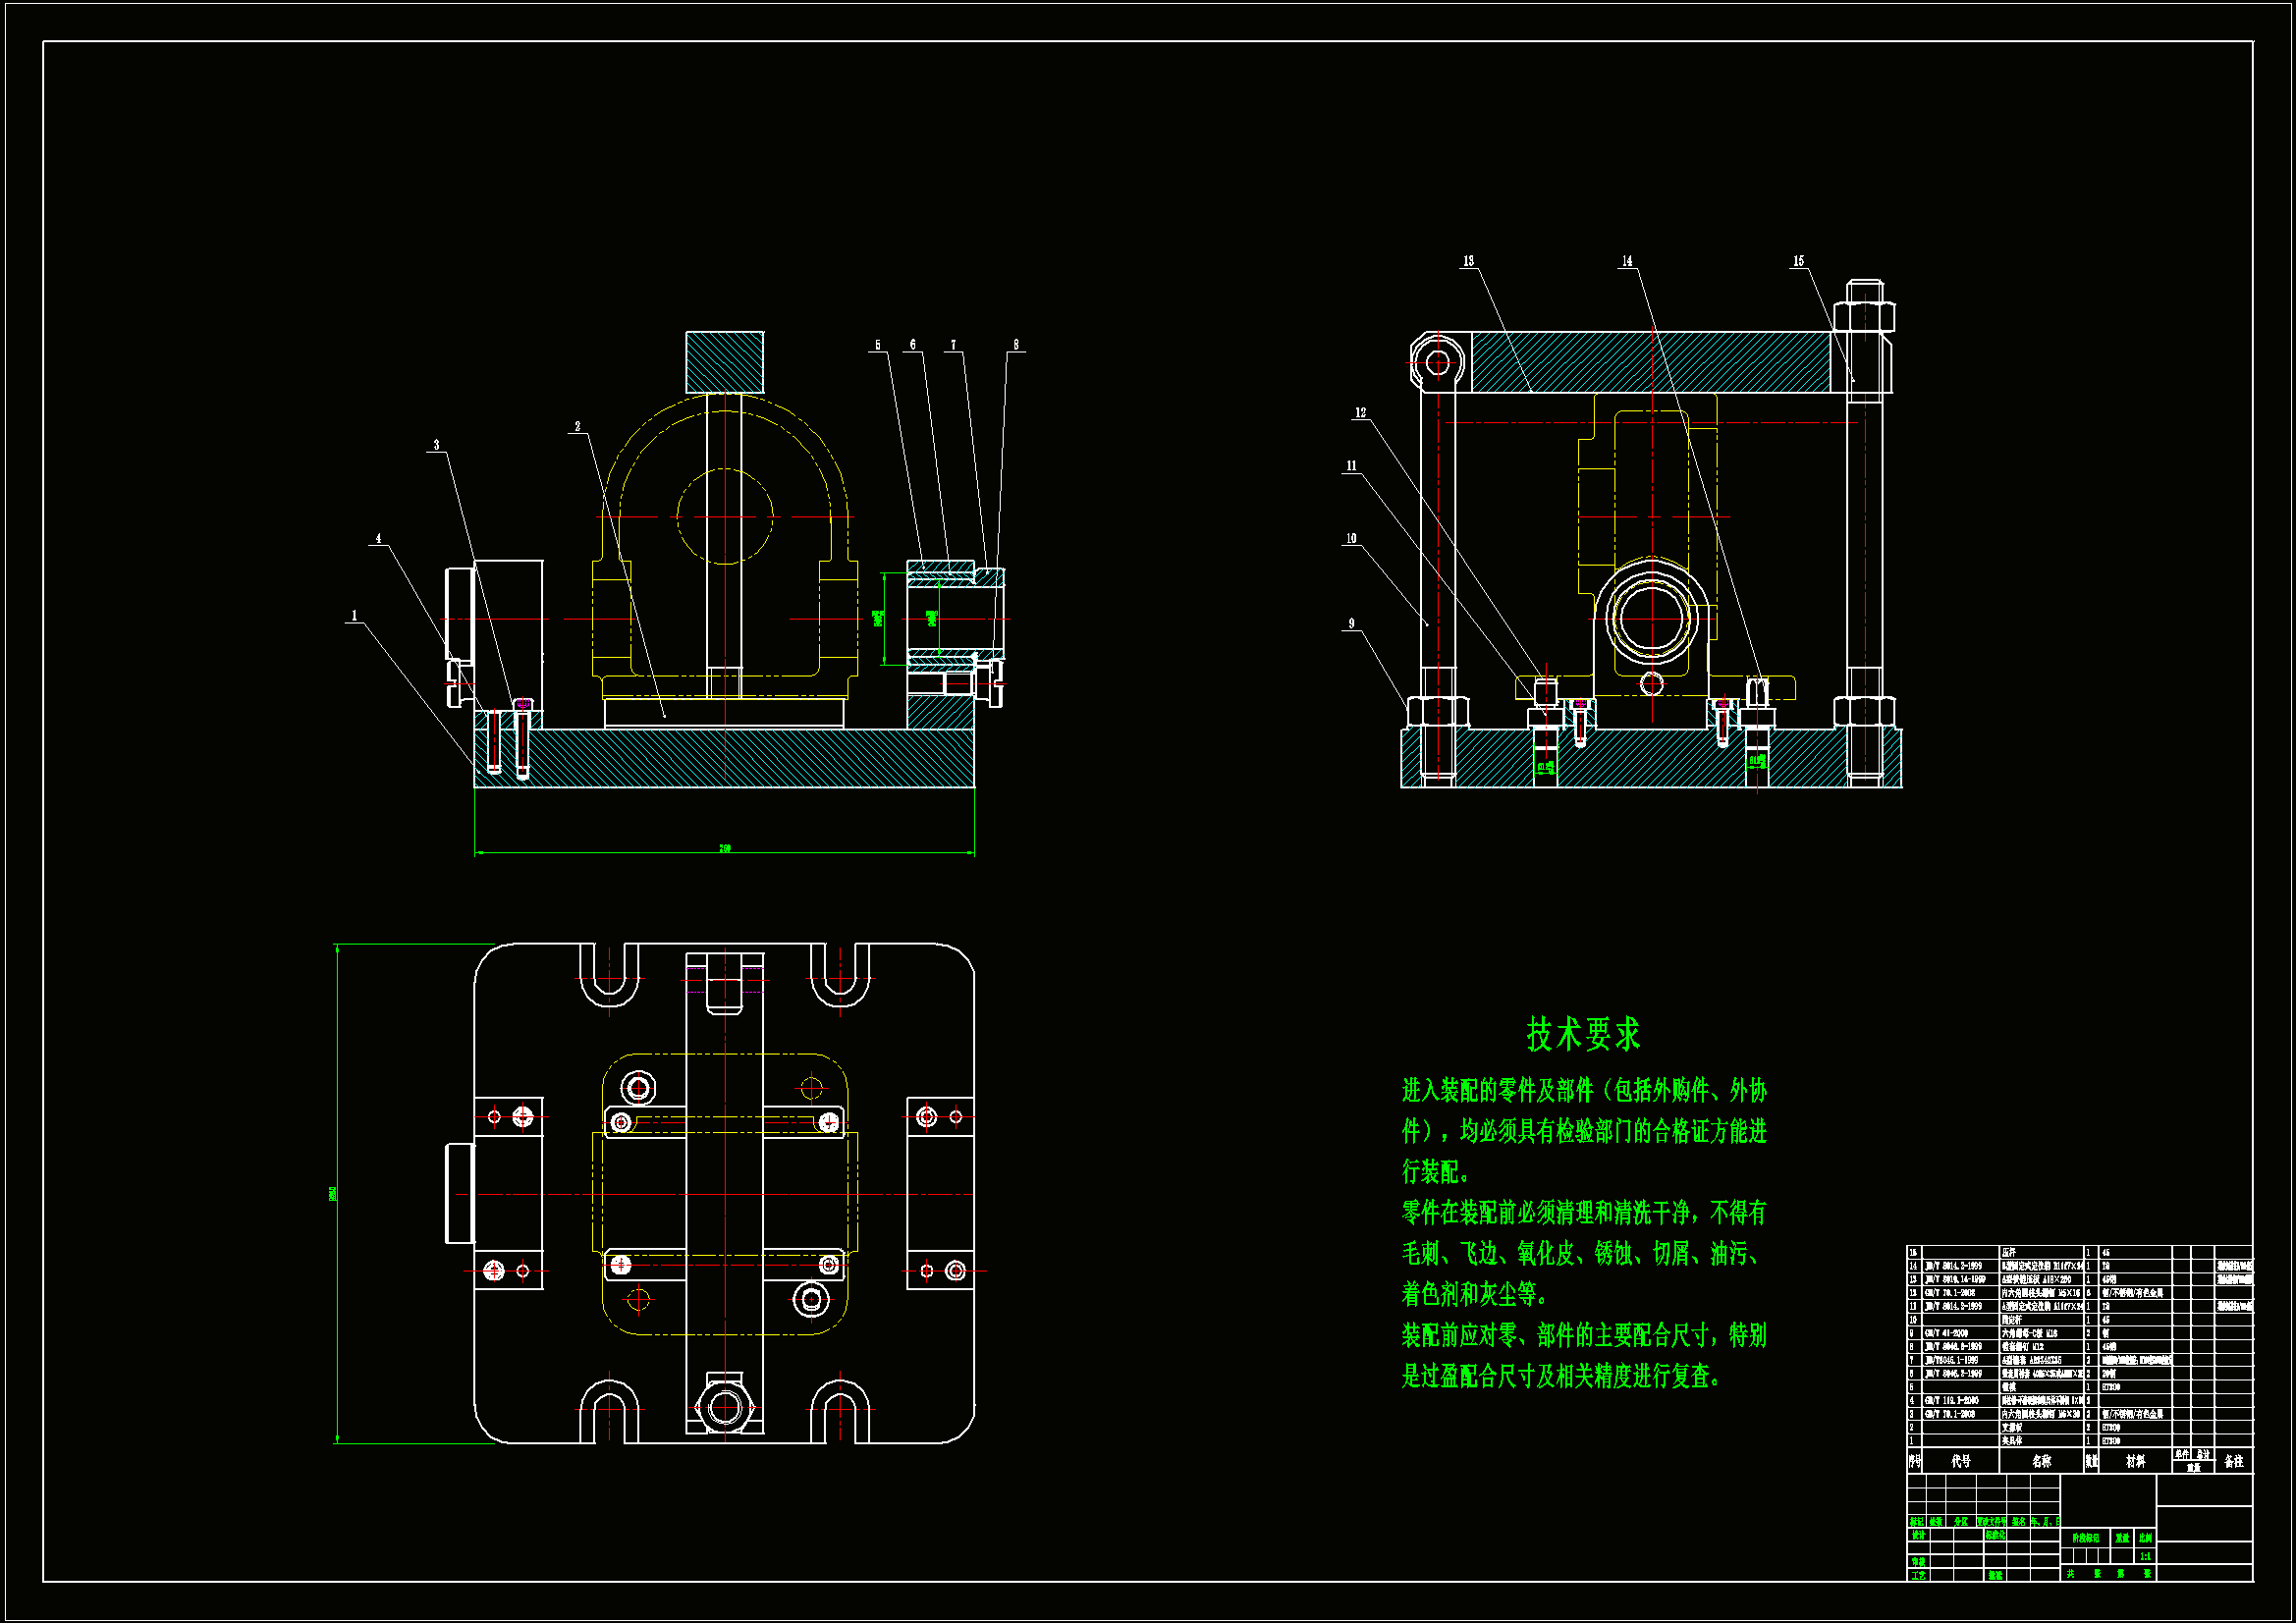Select part callout number 12 on side view
This screenshot has width=2296, height=1623.
click(x=1360, y=413)
